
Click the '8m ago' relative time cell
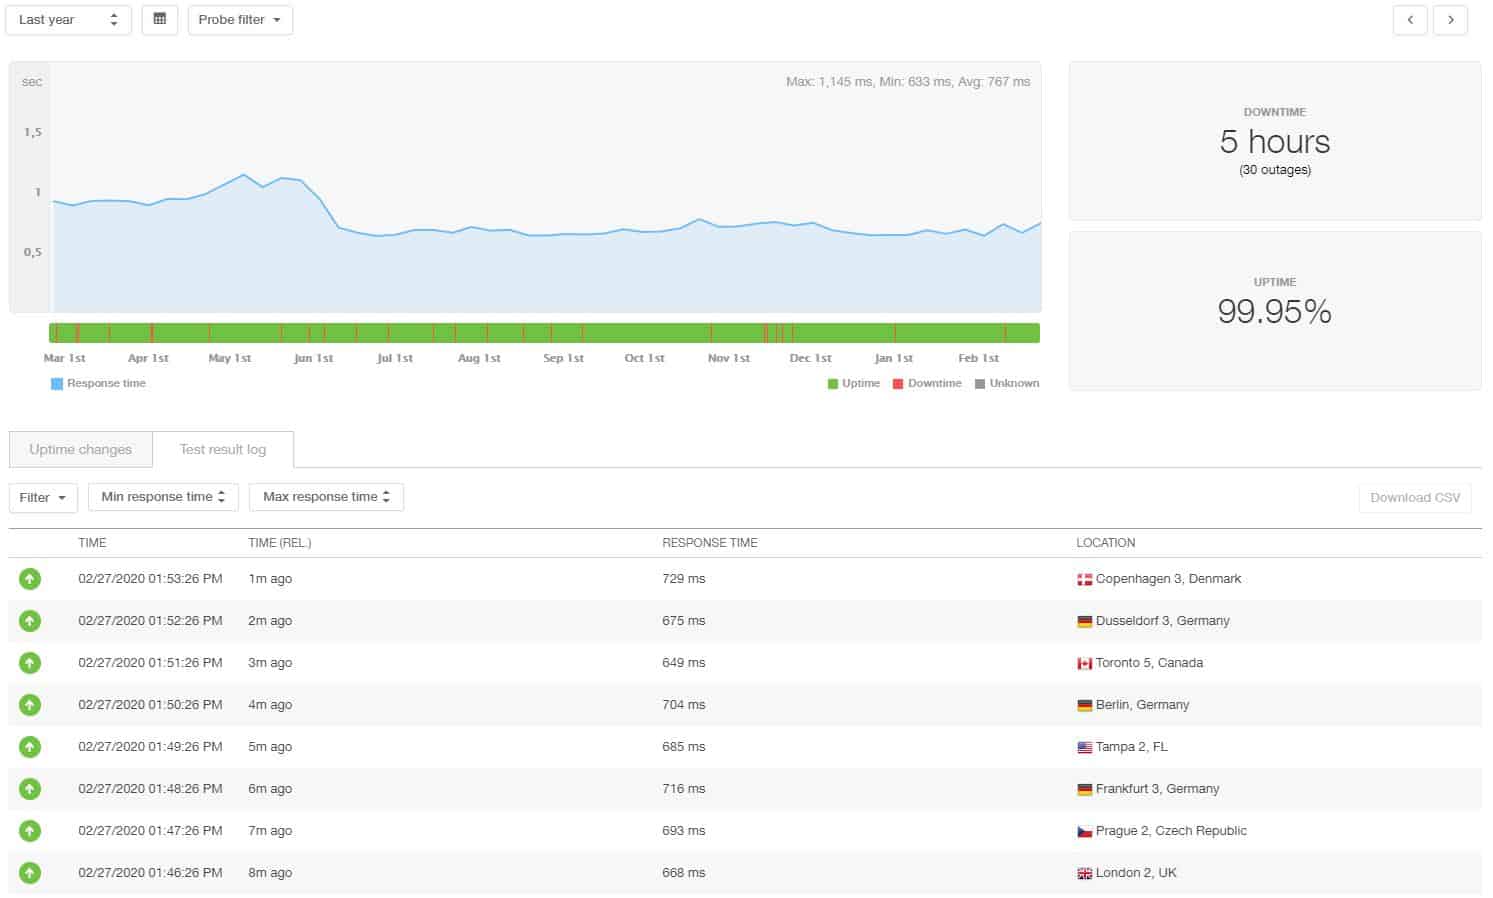[x=270, y=873]
